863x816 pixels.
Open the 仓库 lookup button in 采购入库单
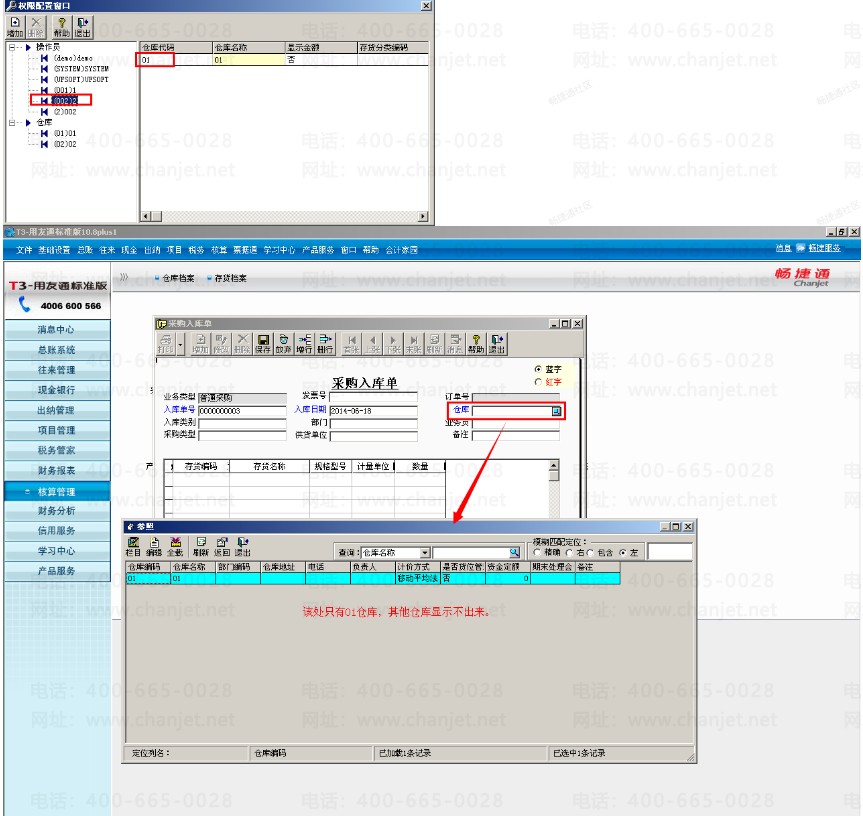pyautogui.click(x=556, y=411)
